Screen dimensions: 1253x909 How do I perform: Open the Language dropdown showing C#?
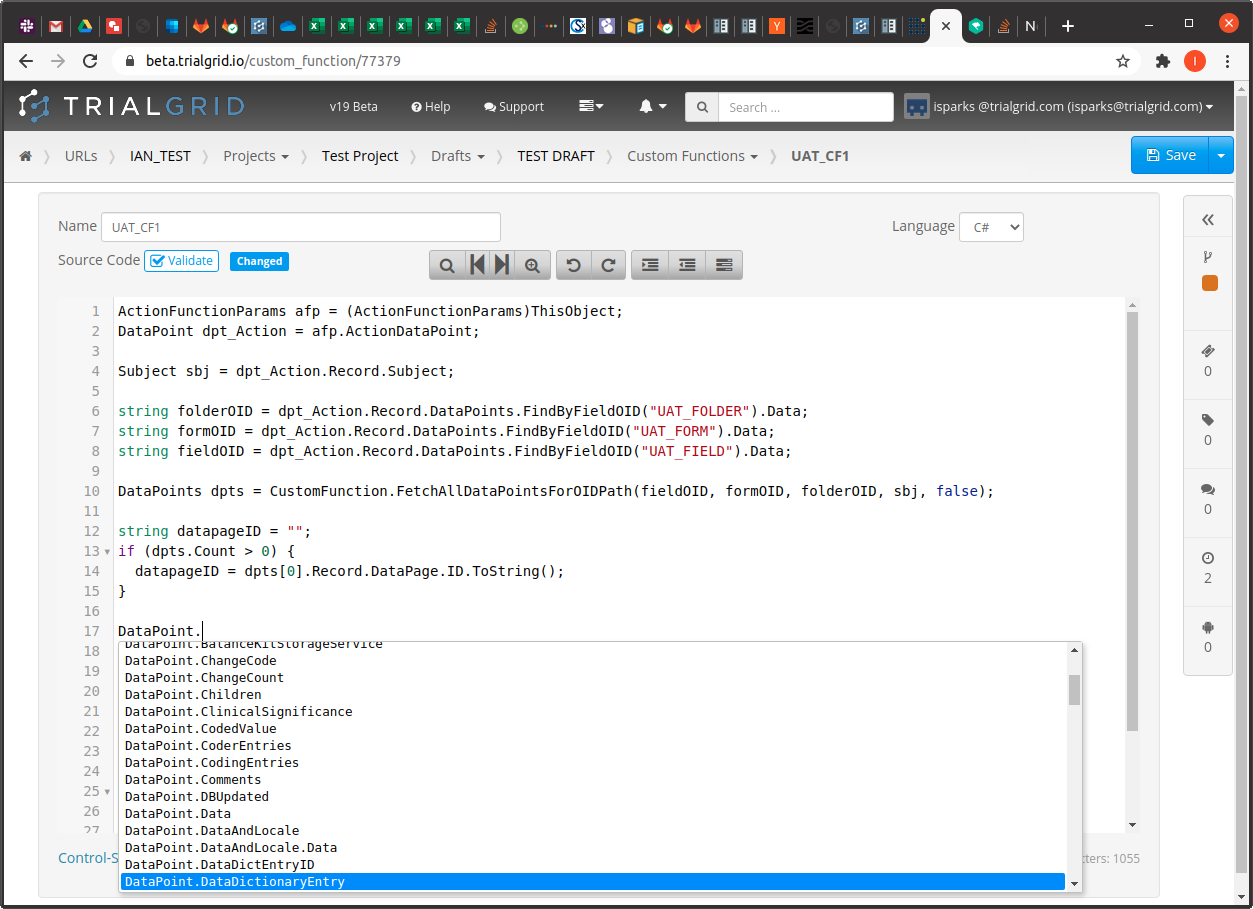(x=990, y=227)
